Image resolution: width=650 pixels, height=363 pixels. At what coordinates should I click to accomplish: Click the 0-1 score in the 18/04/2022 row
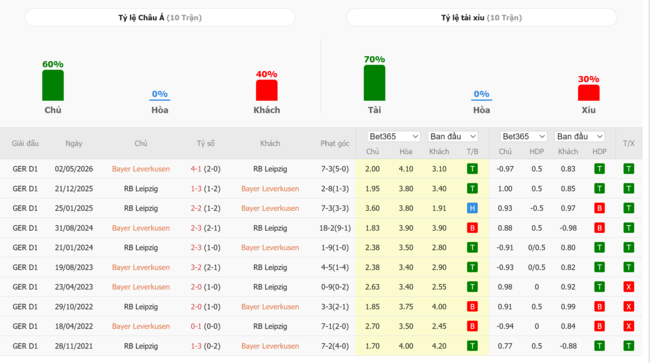click(x=196, y=326)
